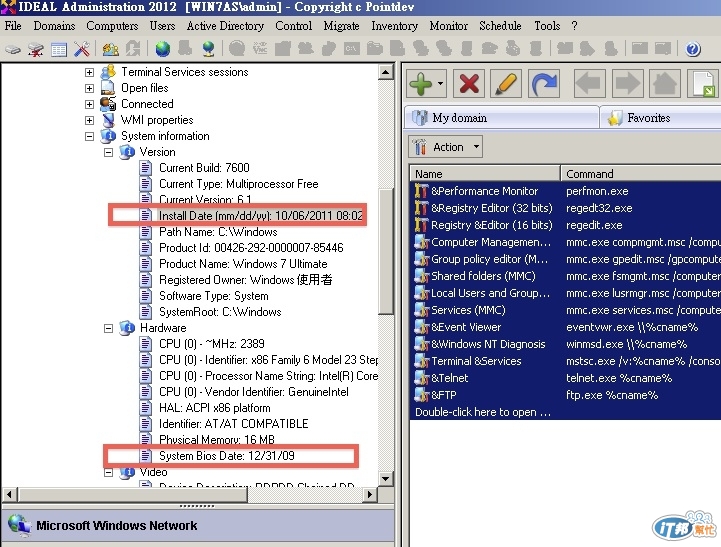Click the users group icon in toolbar
Screen dimensions: 721x547
coord(110,49)
